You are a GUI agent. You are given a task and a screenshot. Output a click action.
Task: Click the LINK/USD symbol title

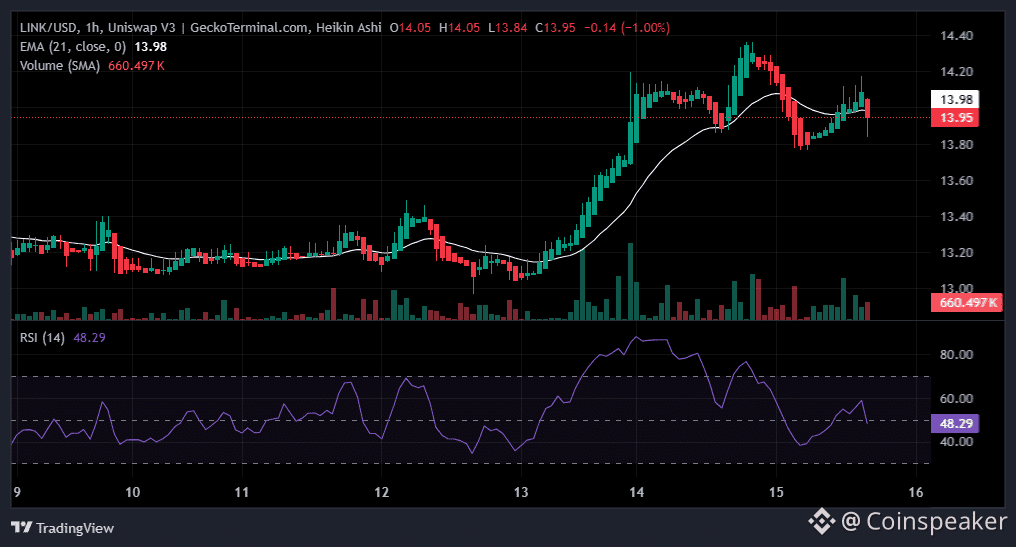tap(50, 27)
